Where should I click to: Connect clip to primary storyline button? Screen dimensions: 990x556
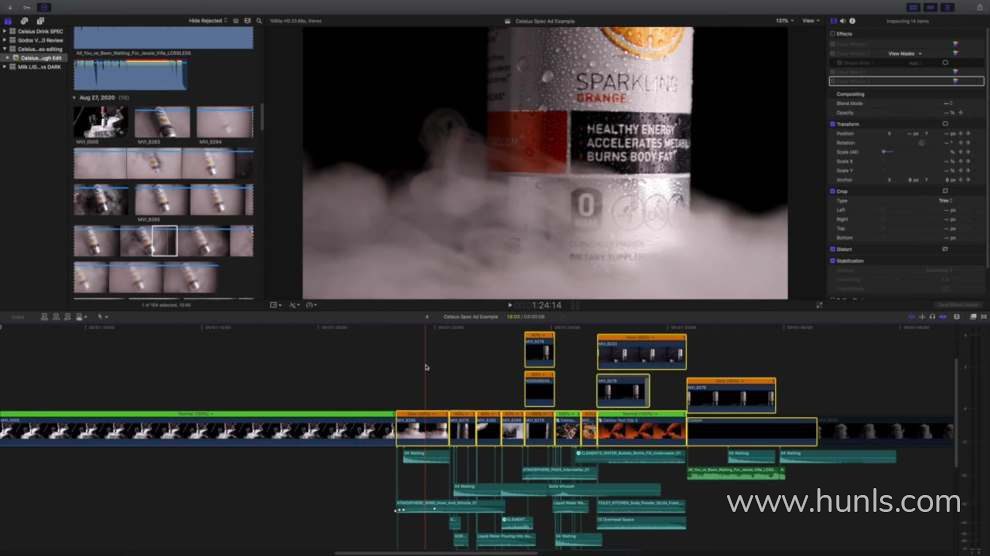(44, 317)
